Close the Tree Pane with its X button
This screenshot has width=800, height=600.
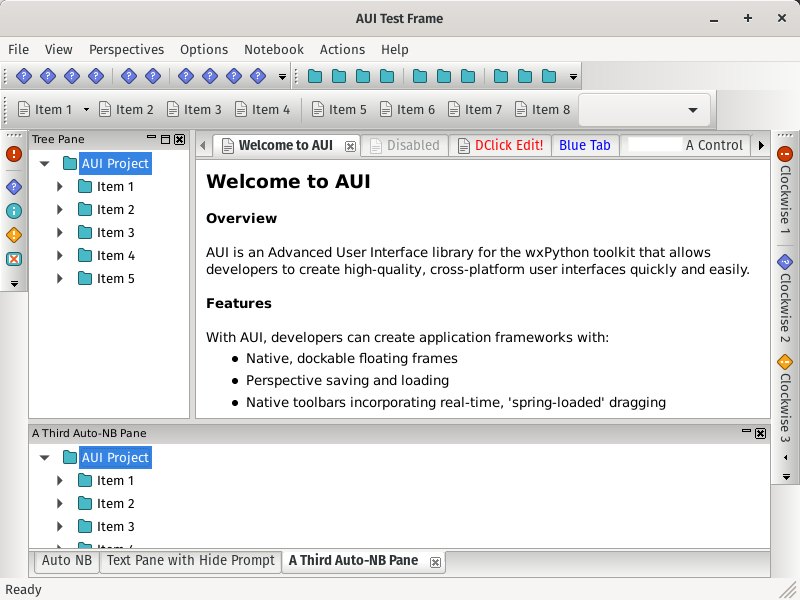pyautogui.click(x=180, y=139)
